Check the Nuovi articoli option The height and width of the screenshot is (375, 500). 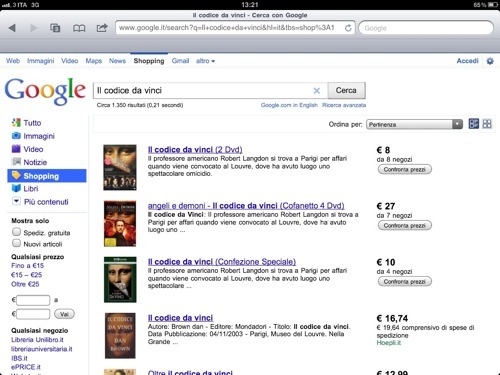(16, 243)
